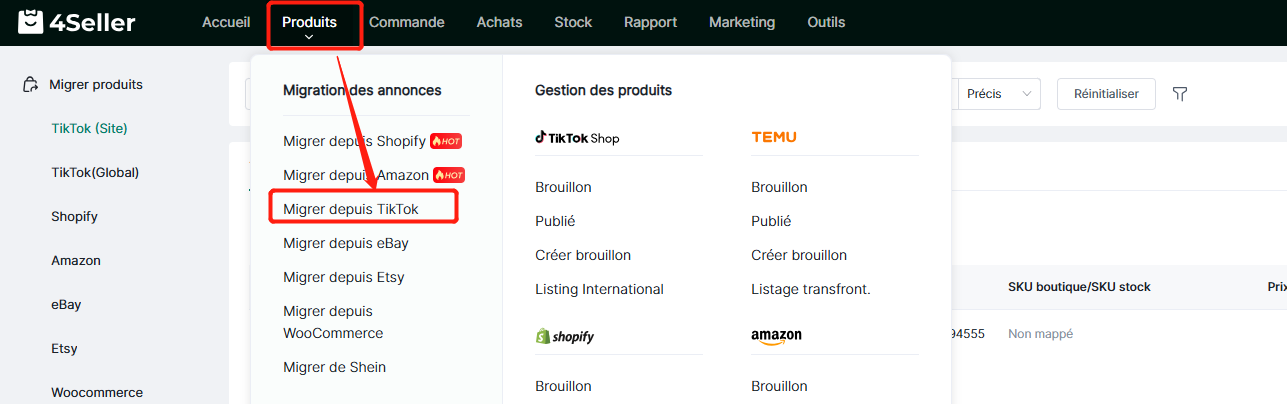Open the Commande menu

coord(406,22)
